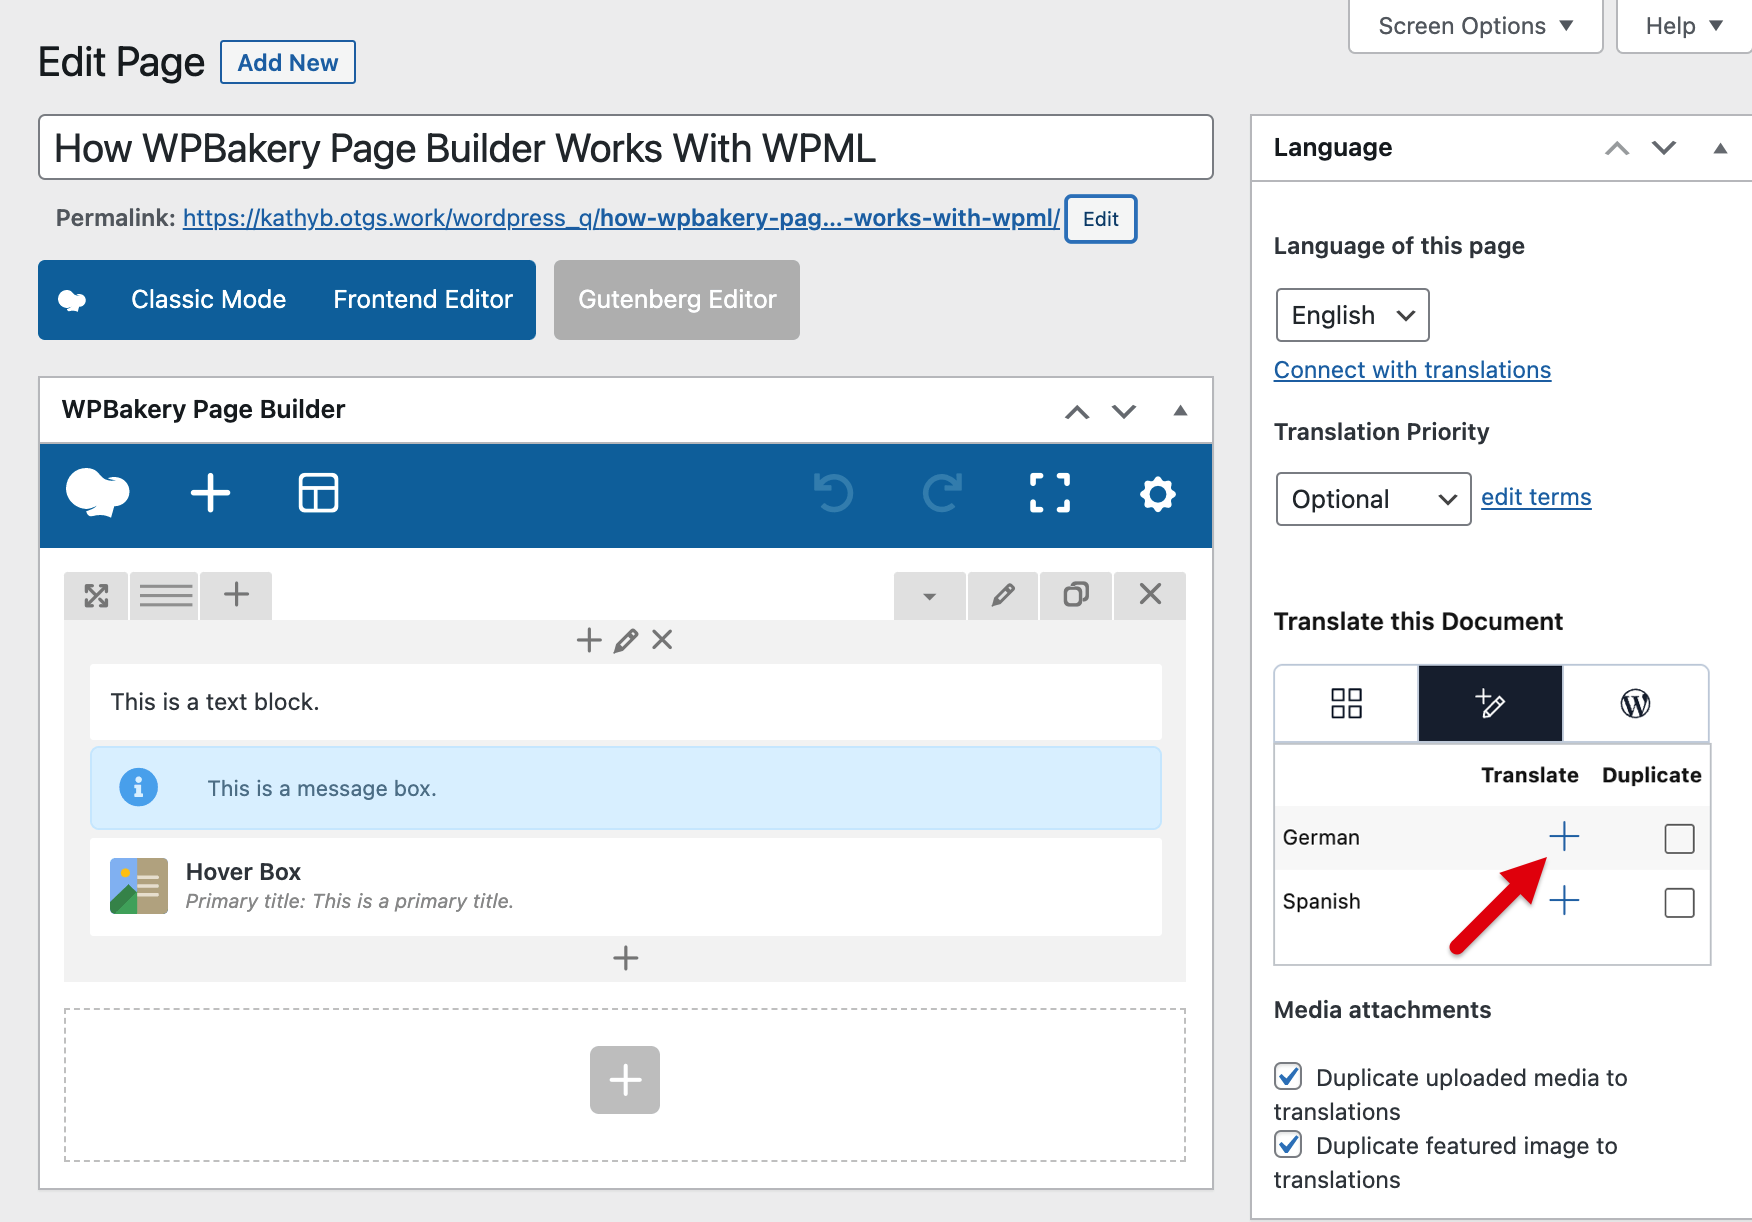Click the edit terms link
Viewport: 1752px width, 1222px height.
click(x=1536, y=497)
